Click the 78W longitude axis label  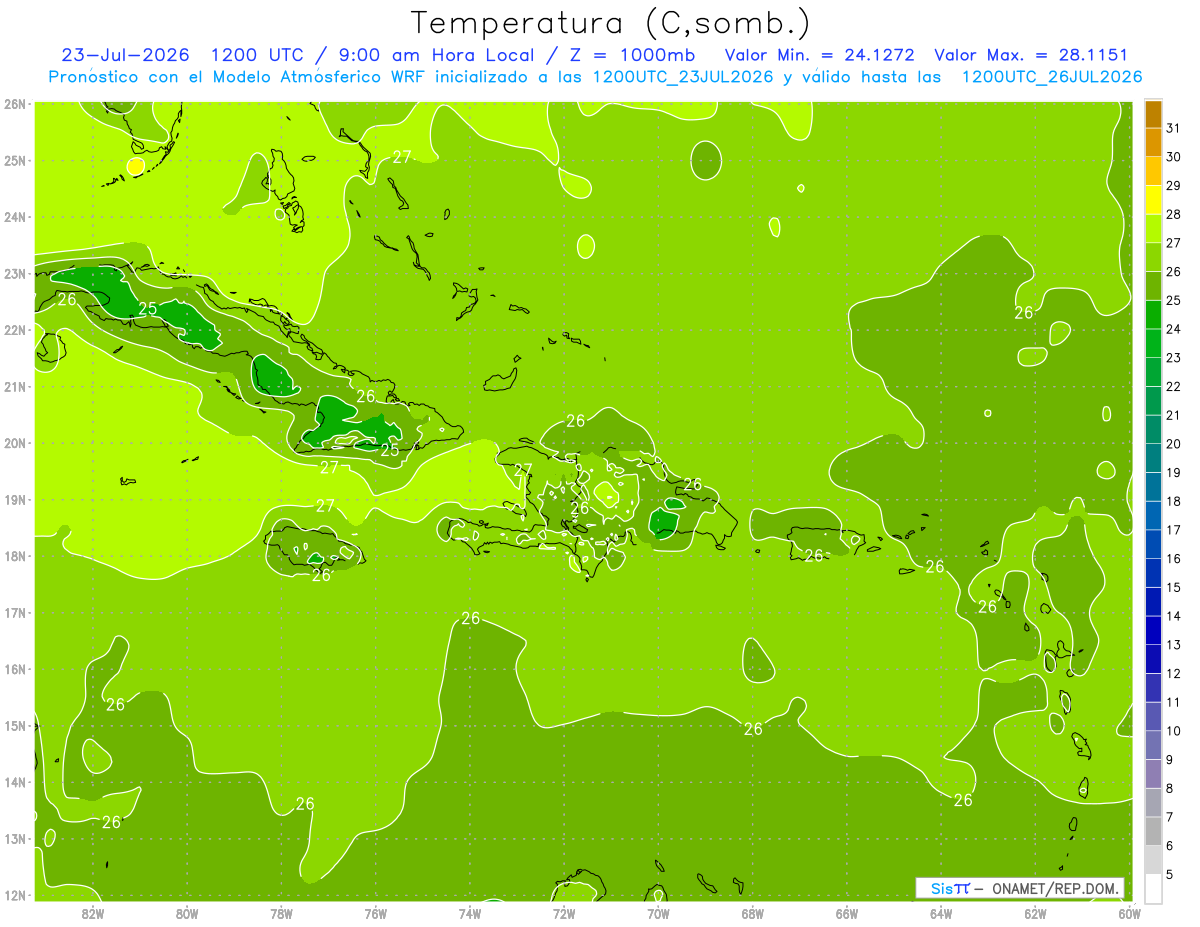click(x=281, y=914)
